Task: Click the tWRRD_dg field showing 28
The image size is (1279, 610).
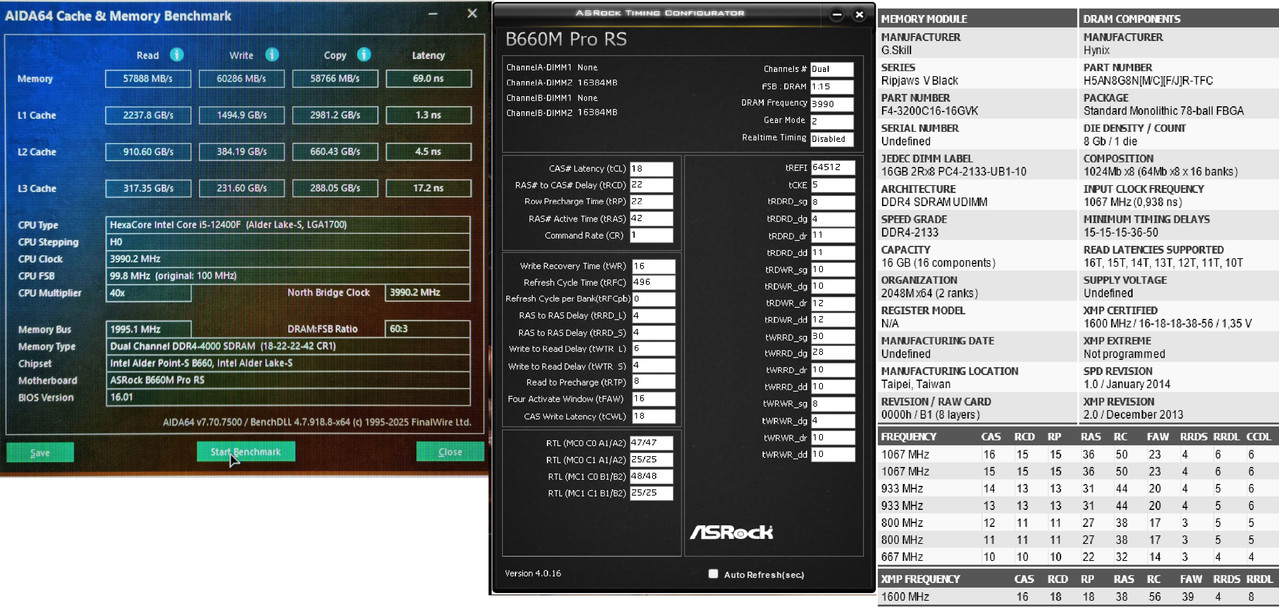Action: pos(832,353)
